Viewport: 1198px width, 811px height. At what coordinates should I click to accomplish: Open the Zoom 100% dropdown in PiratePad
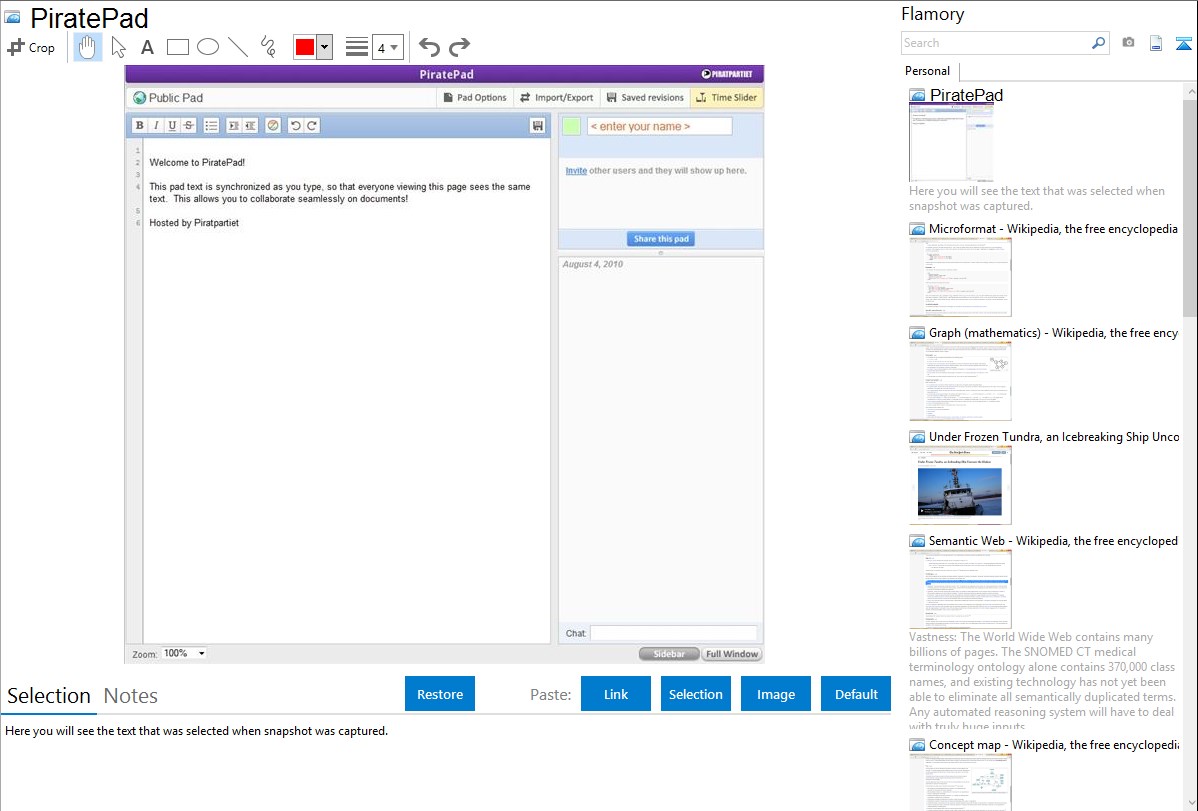[184, 654]
